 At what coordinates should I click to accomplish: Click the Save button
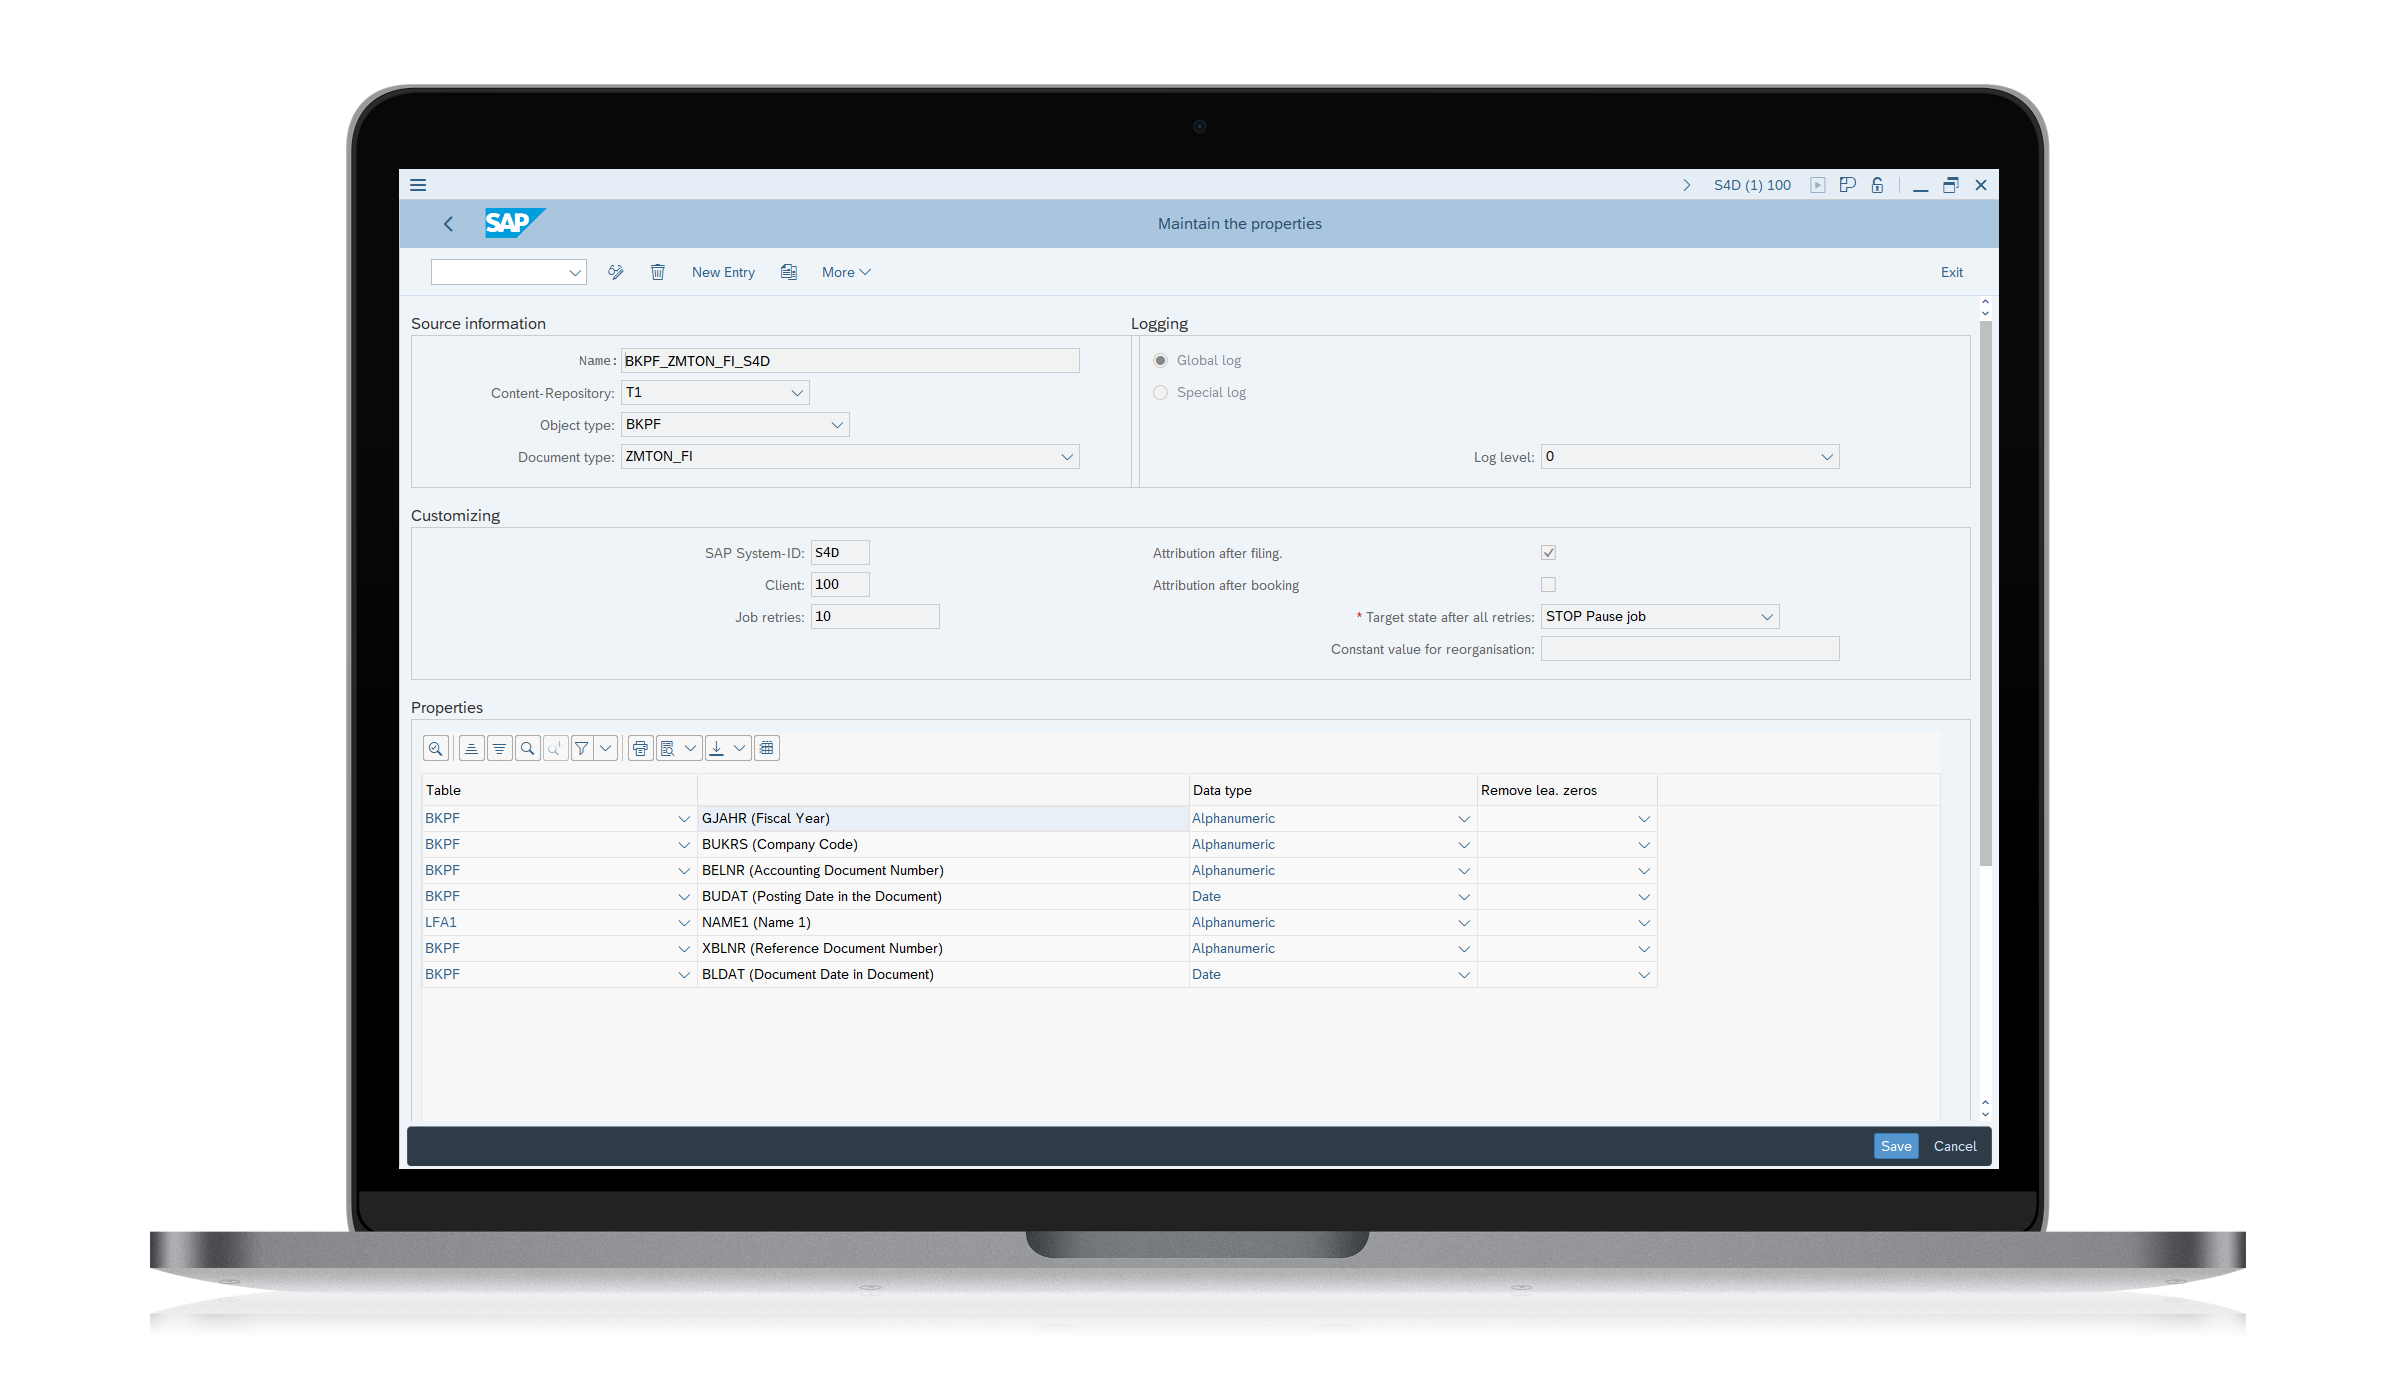(x=1893, y=1147)
